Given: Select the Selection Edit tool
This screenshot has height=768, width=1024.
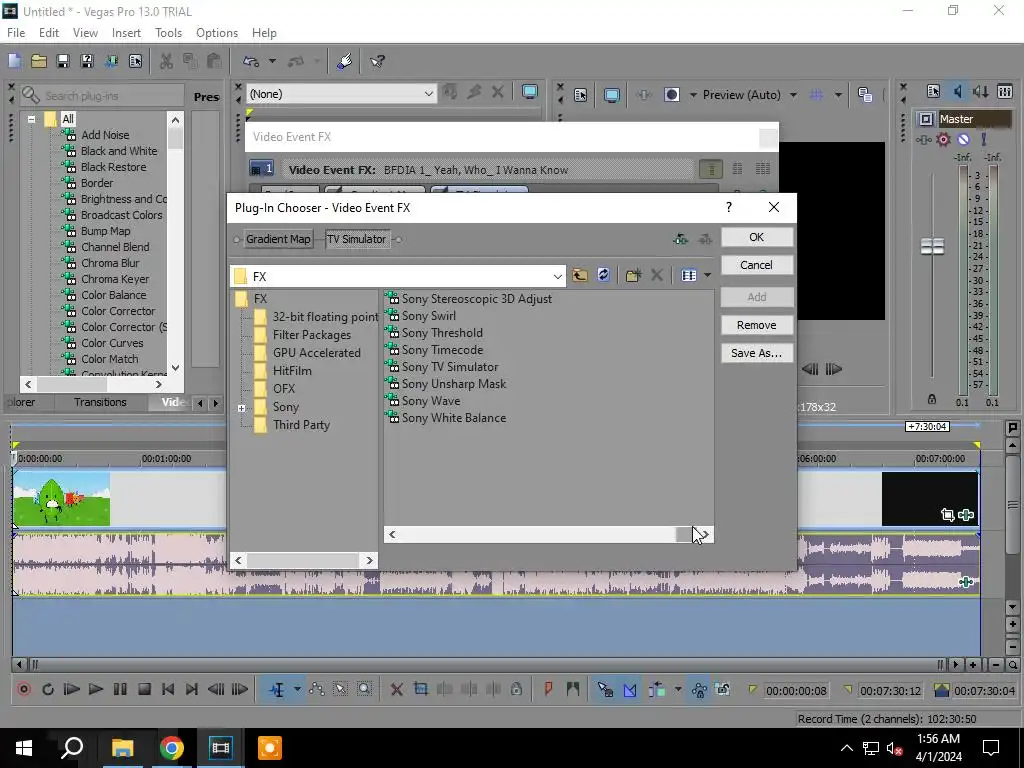Looking at the screenshot, I should click(340, 689).
